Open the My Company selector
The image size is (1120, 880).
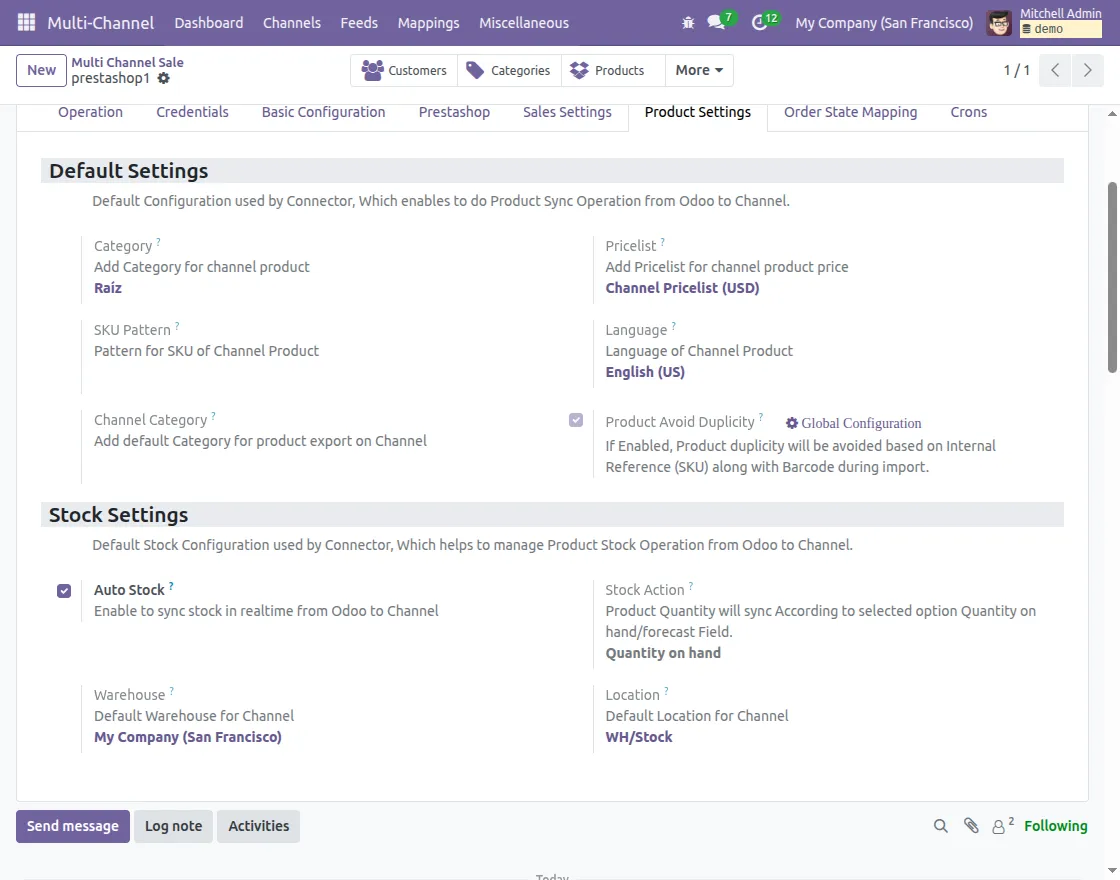883,22
